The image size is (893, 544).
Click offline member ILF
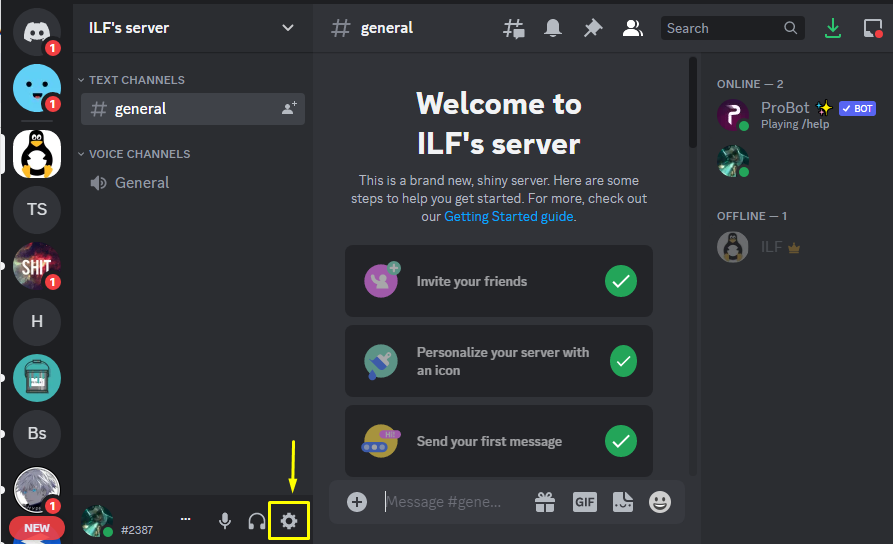pyautogui.click(x=757, y=247)
